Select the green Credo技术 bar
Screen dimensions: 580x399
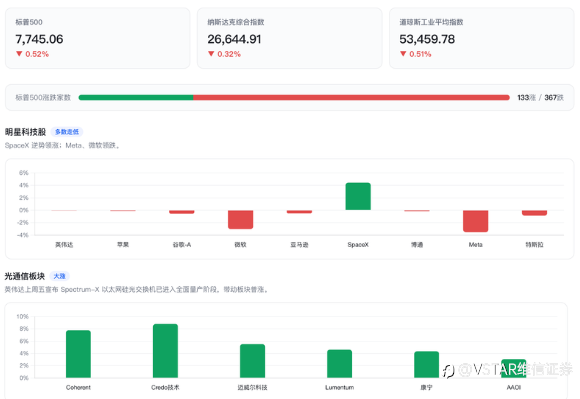(x=165, y=351)
